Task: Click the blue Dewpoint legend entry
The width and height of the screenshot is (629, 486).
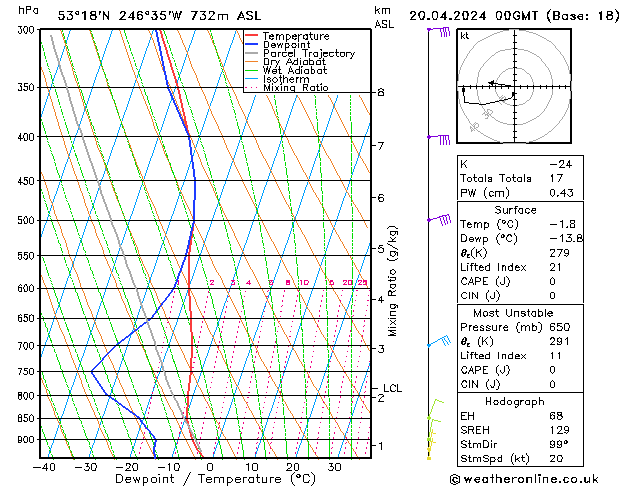Action: click(x=278, y=45)
